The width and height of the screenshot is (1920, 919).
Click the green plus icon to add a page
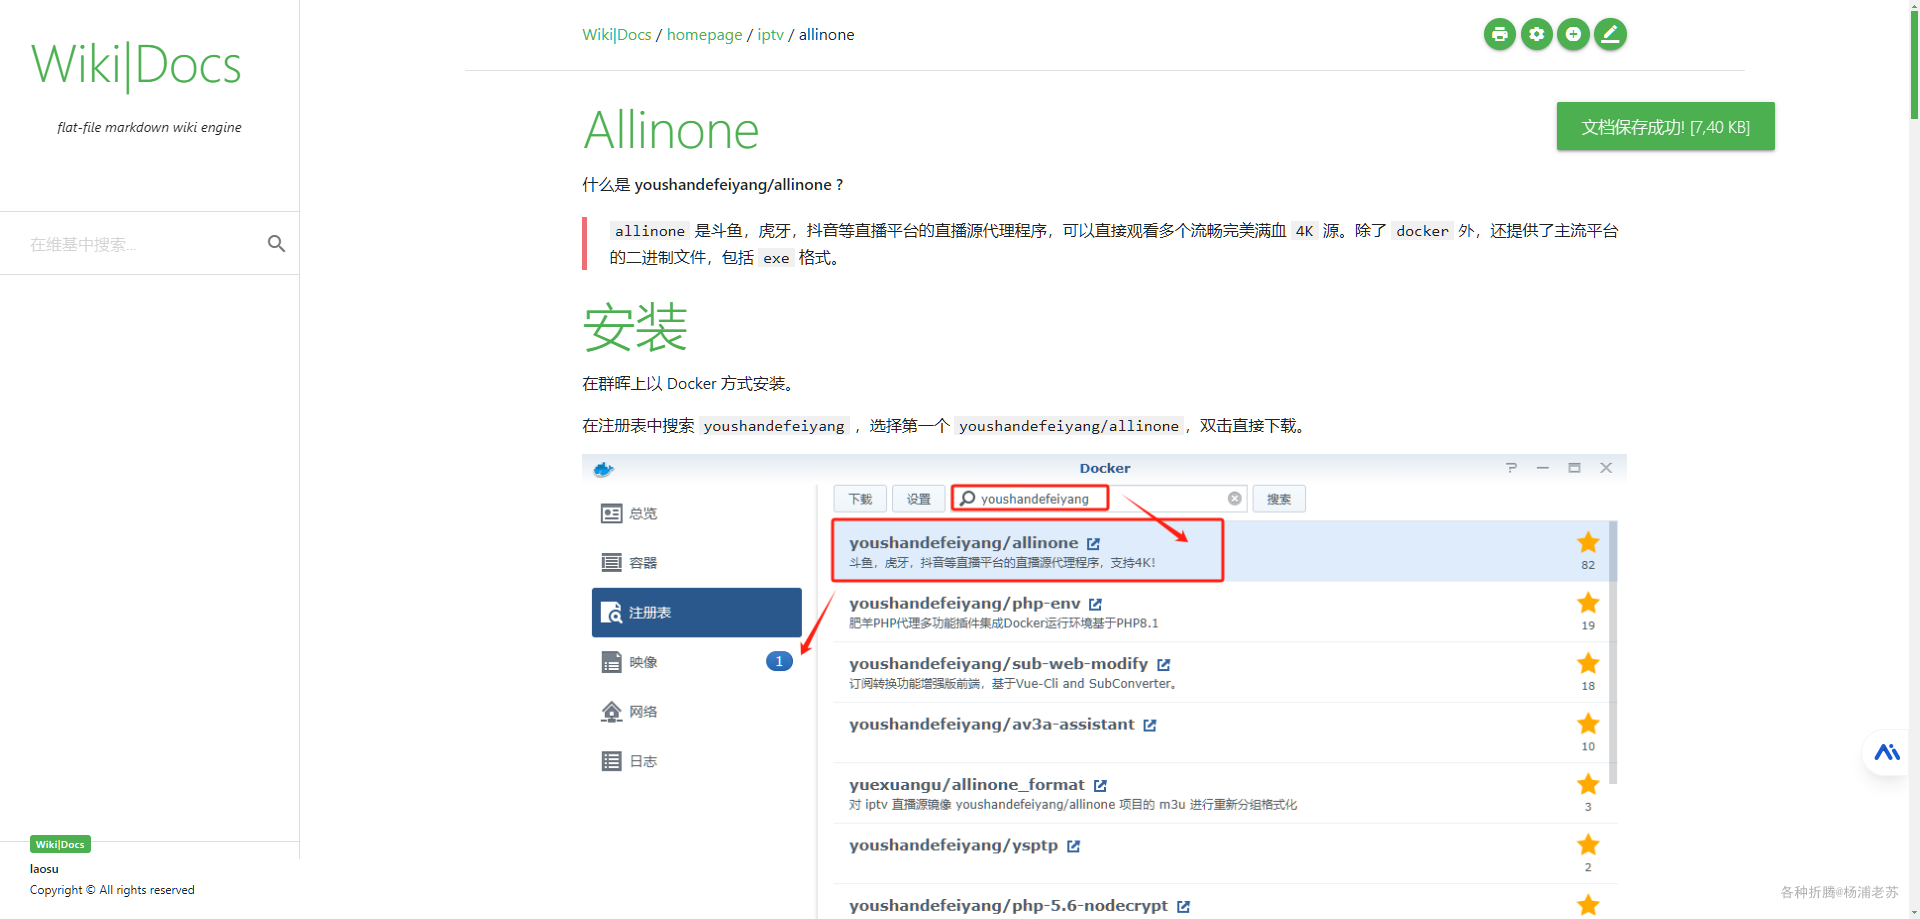1573,34
